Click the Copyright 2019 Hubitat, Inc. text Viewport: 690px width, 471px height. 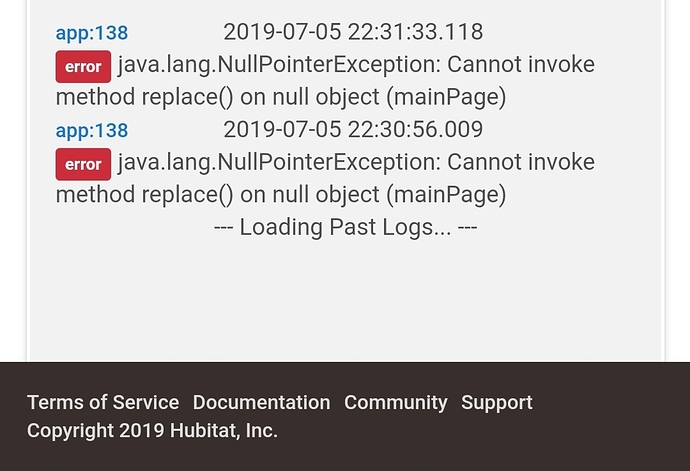(x=152, y=431)
